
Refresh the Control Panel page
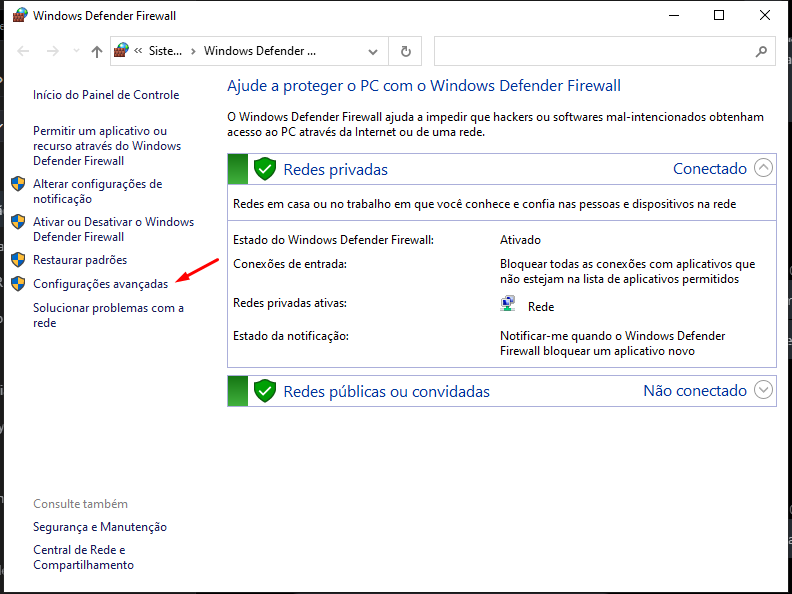[x=406, y=52]
